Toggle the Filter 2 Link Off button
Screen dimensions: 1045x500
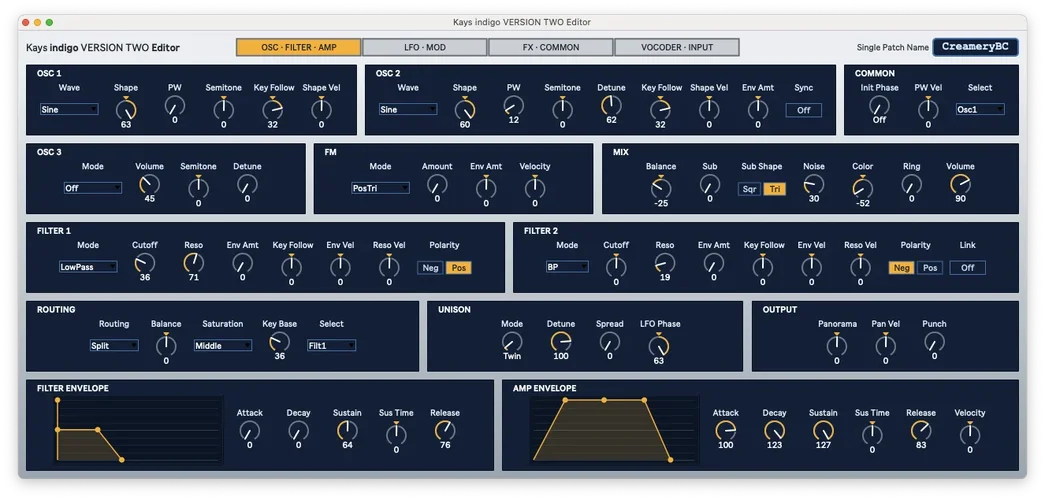point(968,268)
